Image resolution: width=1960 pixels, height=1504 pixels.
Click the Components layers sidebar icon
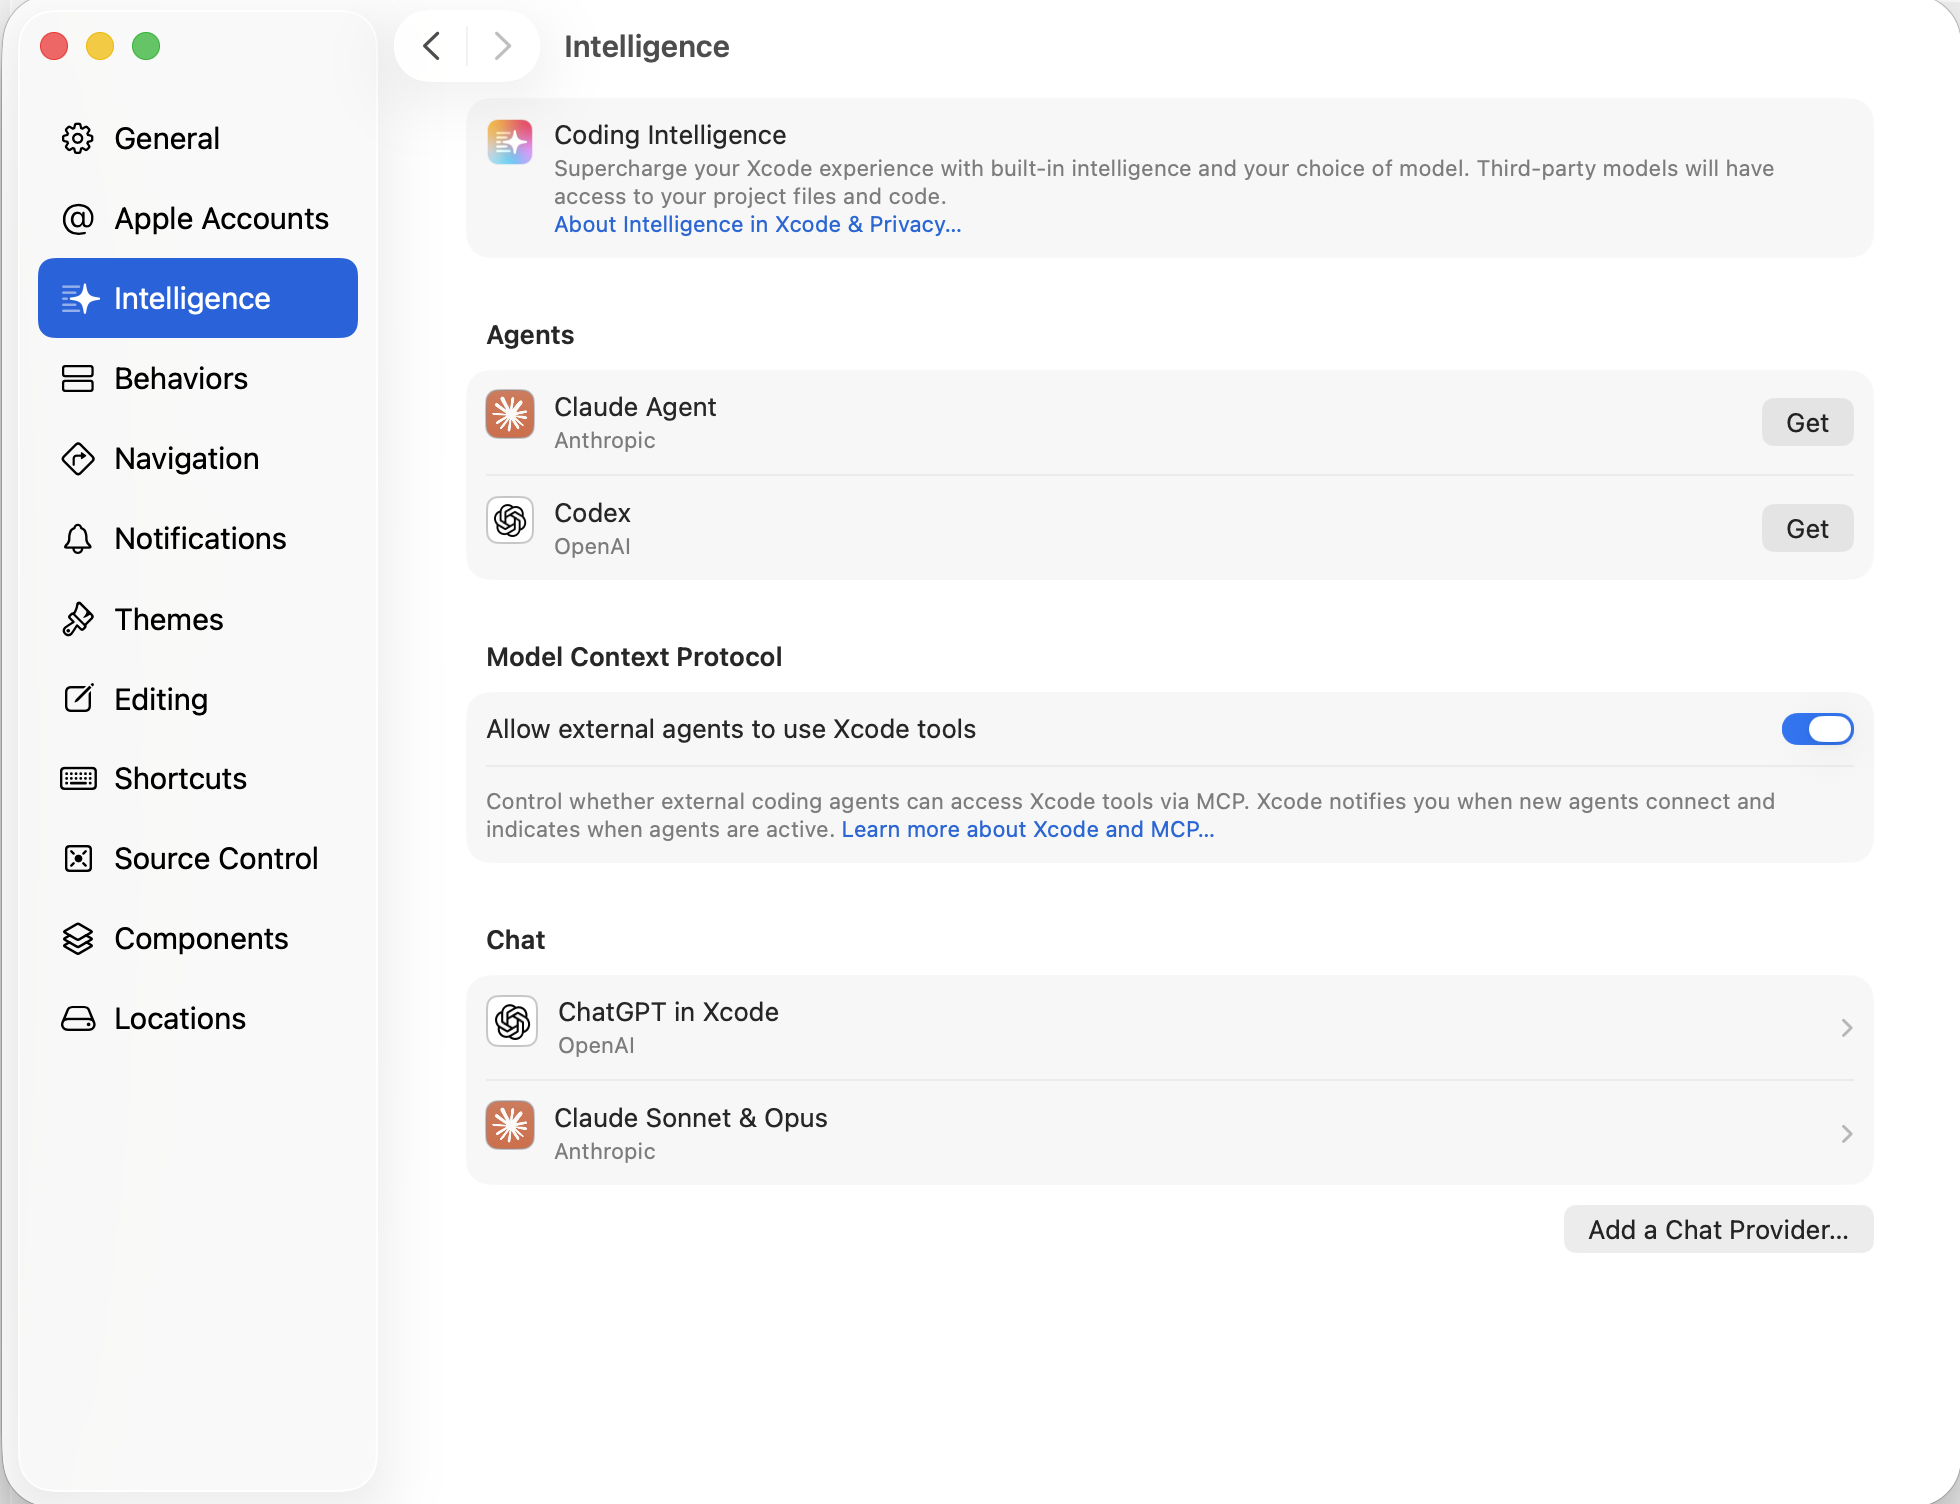tap(78, 938)
